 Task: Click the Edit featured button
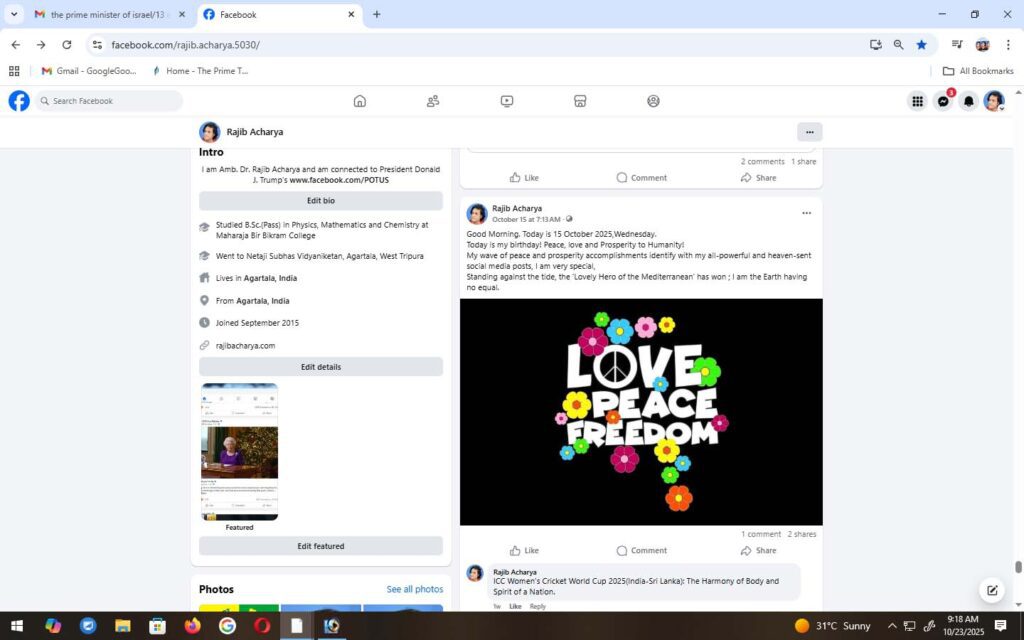click(x=321, y=546)
